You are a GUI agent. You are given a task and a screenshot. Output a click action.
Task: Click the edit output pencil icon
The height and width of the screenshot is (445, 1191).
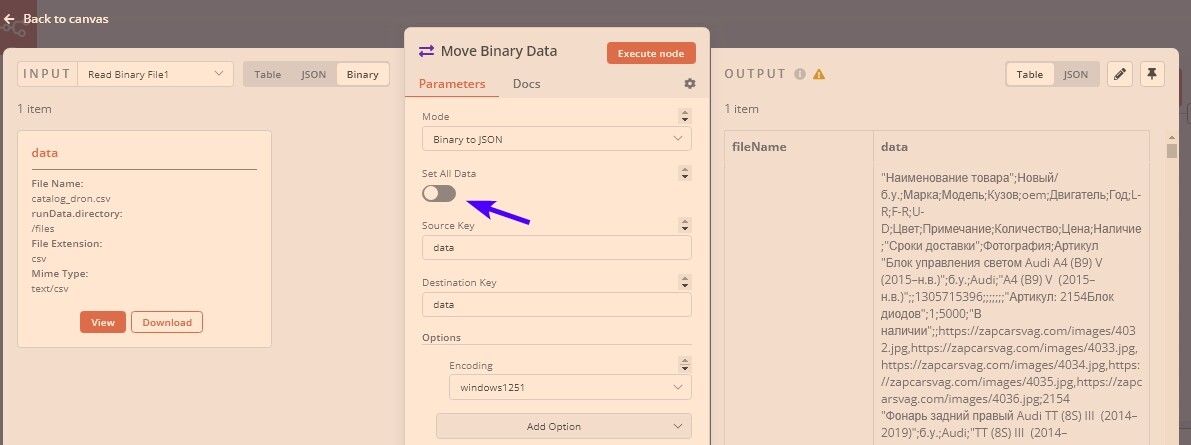pos(1120,74)
